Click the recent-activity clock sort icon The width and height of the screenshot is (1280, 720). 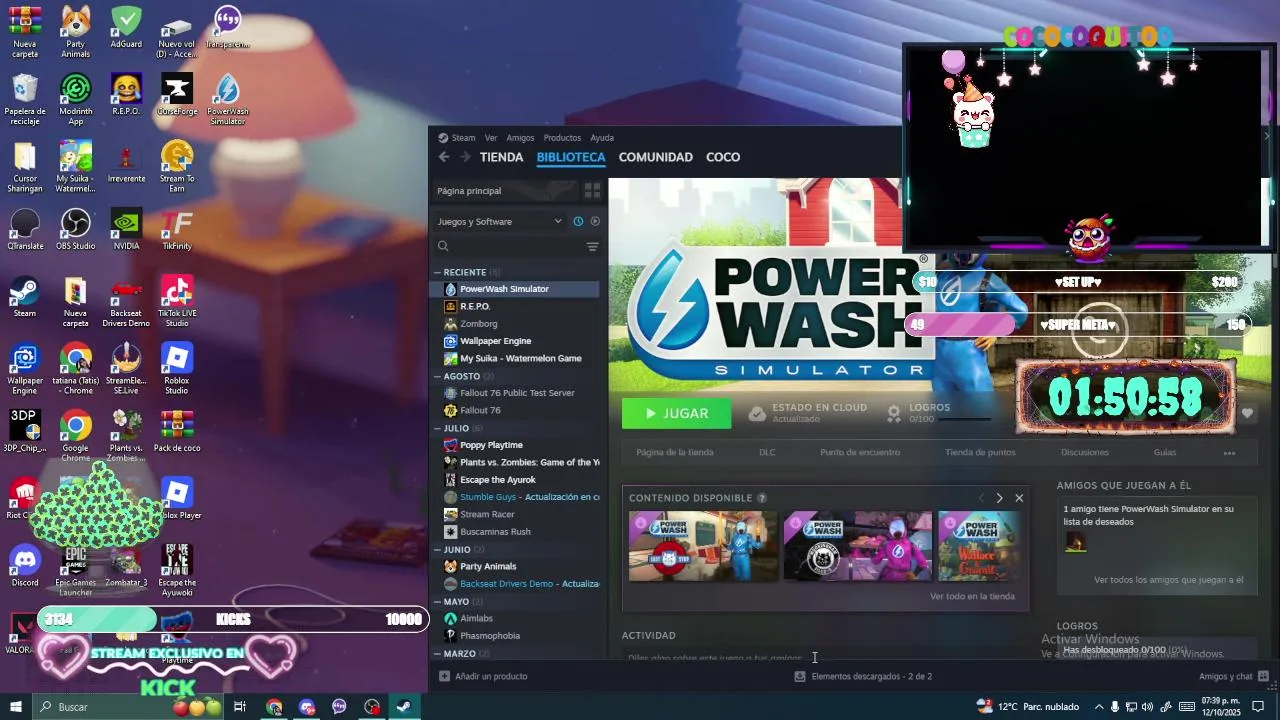[x=578, y=221]
